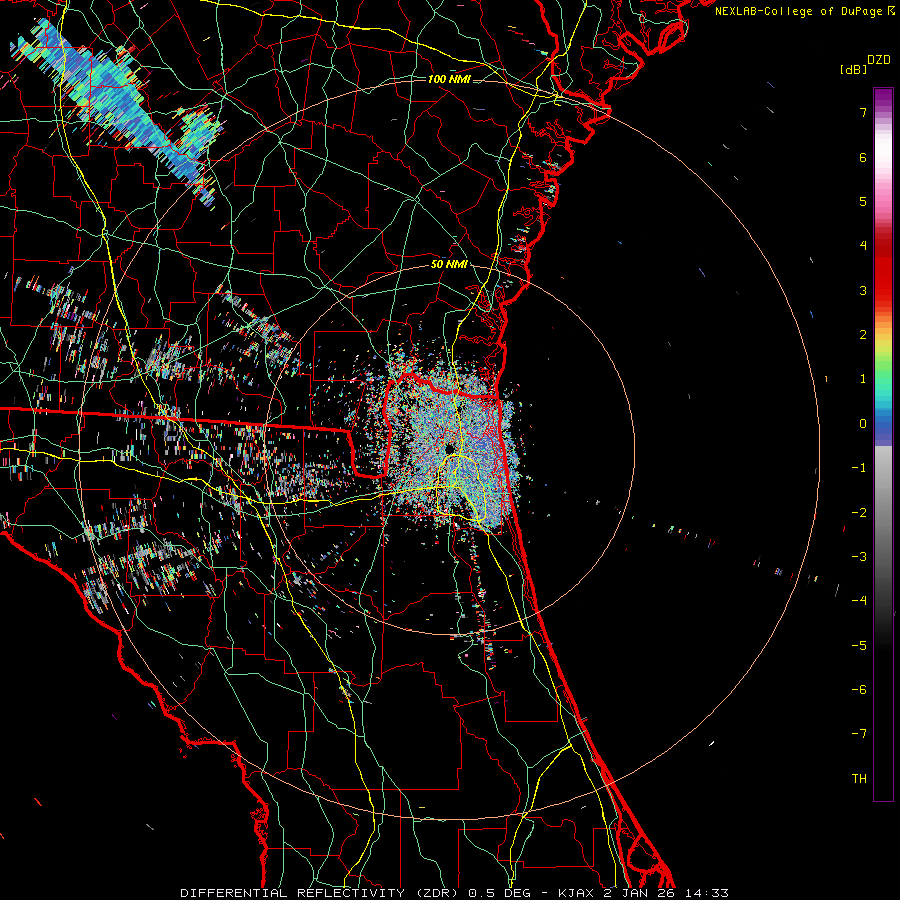Click the 5 value on the color scale
Viewport: 900px width, 900px height.
(x=863, y=201)
